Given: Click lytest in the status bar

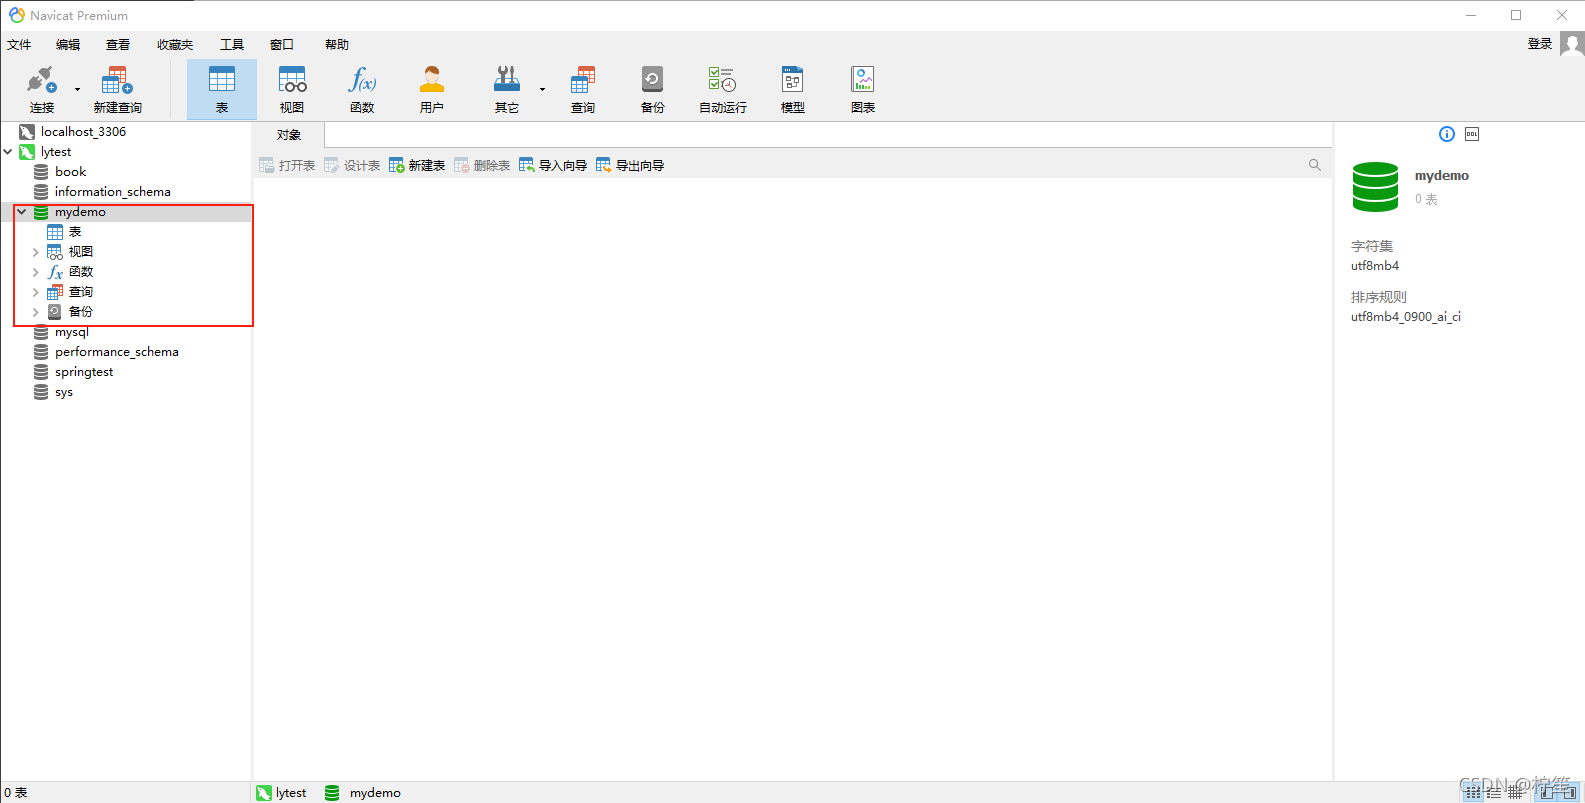Looking at the screenshot, I should coord(281,793).
